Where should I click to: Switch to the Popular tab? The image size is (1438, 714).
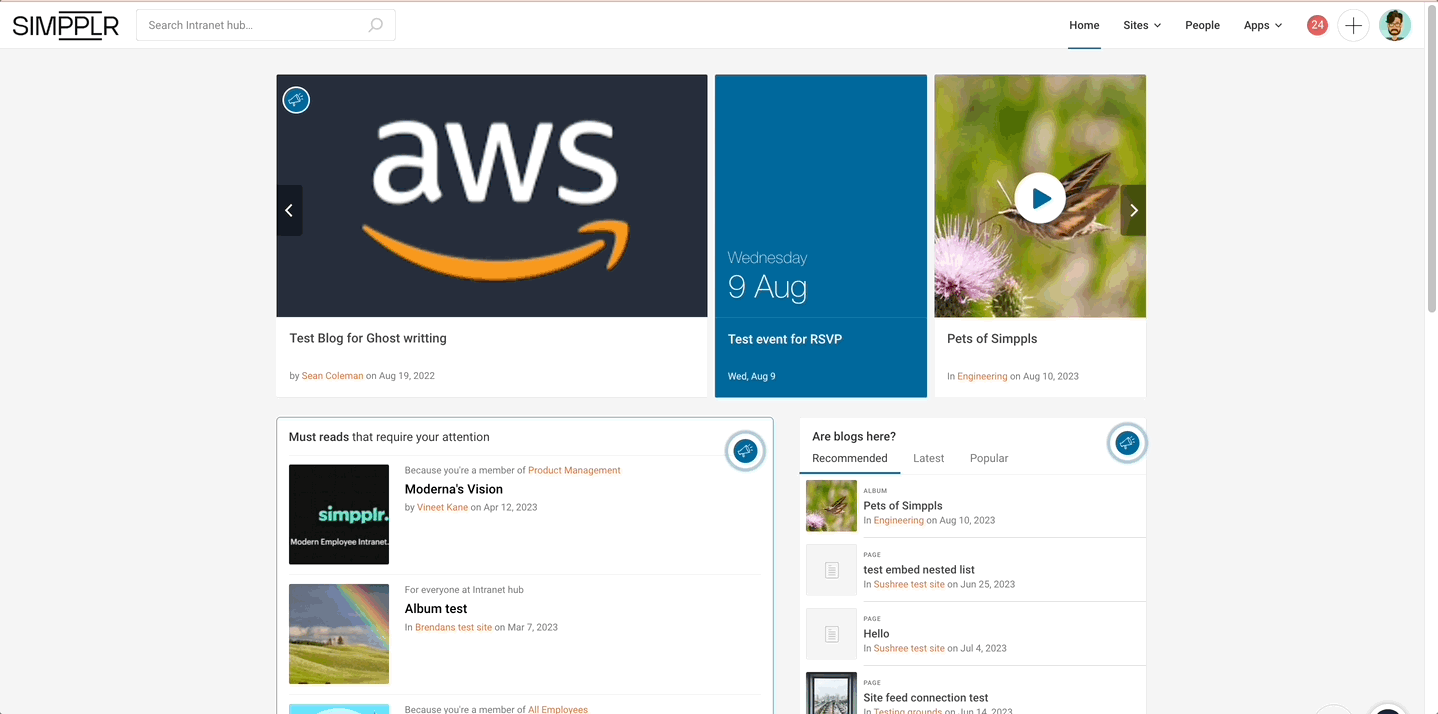(x=989, y=458)
